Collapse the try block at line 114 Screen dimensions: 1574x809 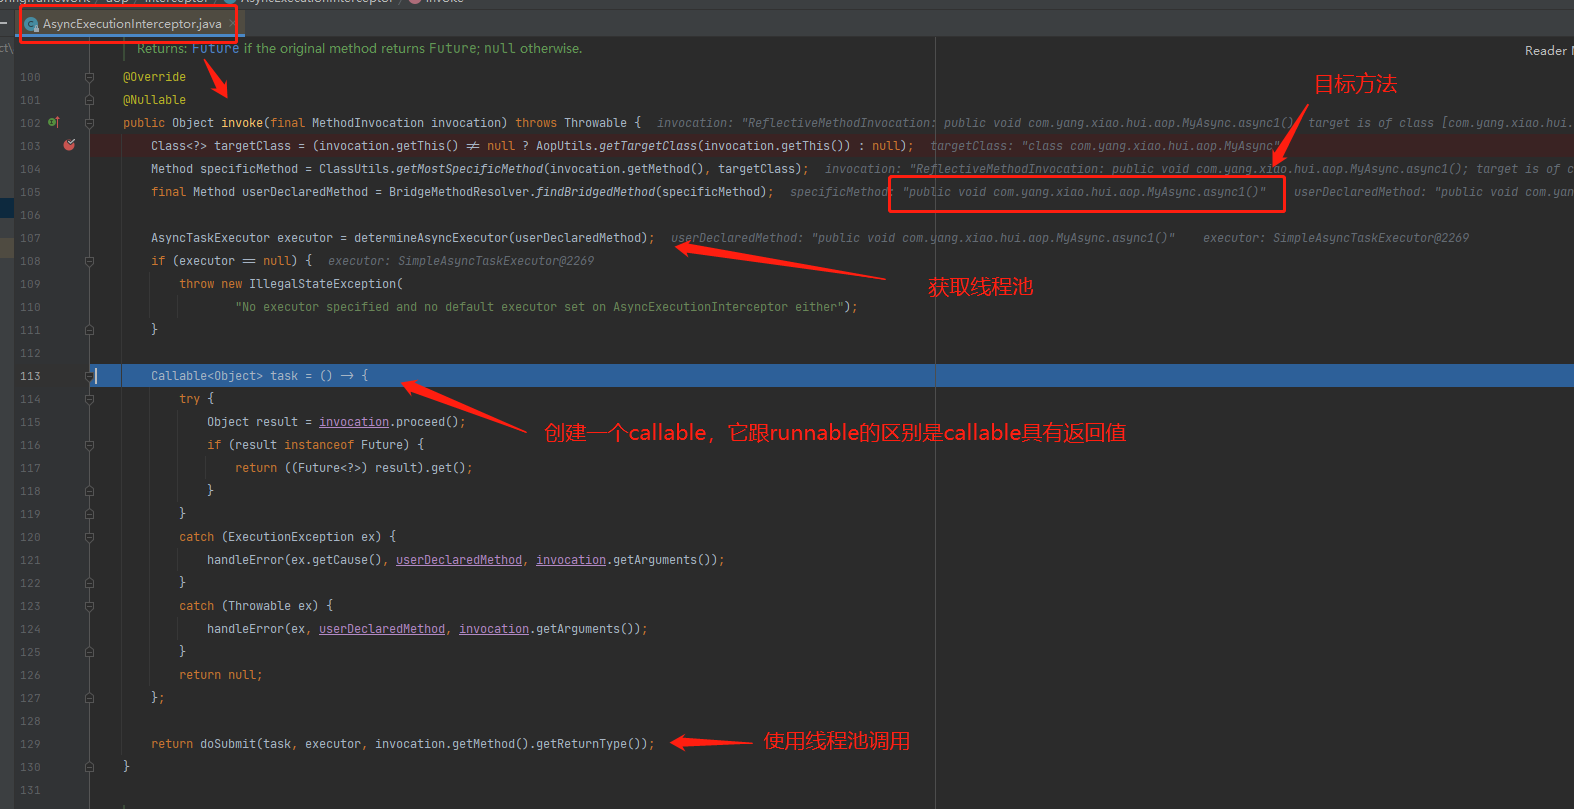pos(89,399)
